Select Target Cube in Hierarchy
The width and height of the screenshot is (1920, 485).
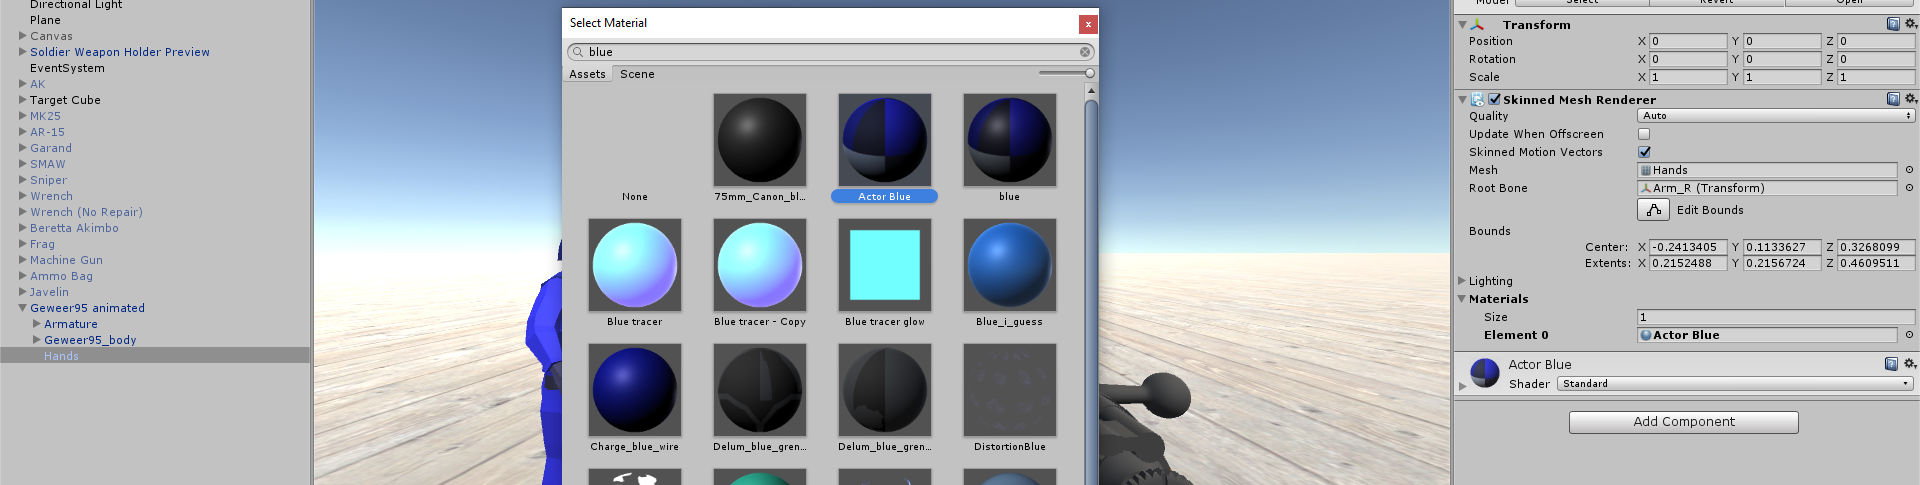(65, 100)
